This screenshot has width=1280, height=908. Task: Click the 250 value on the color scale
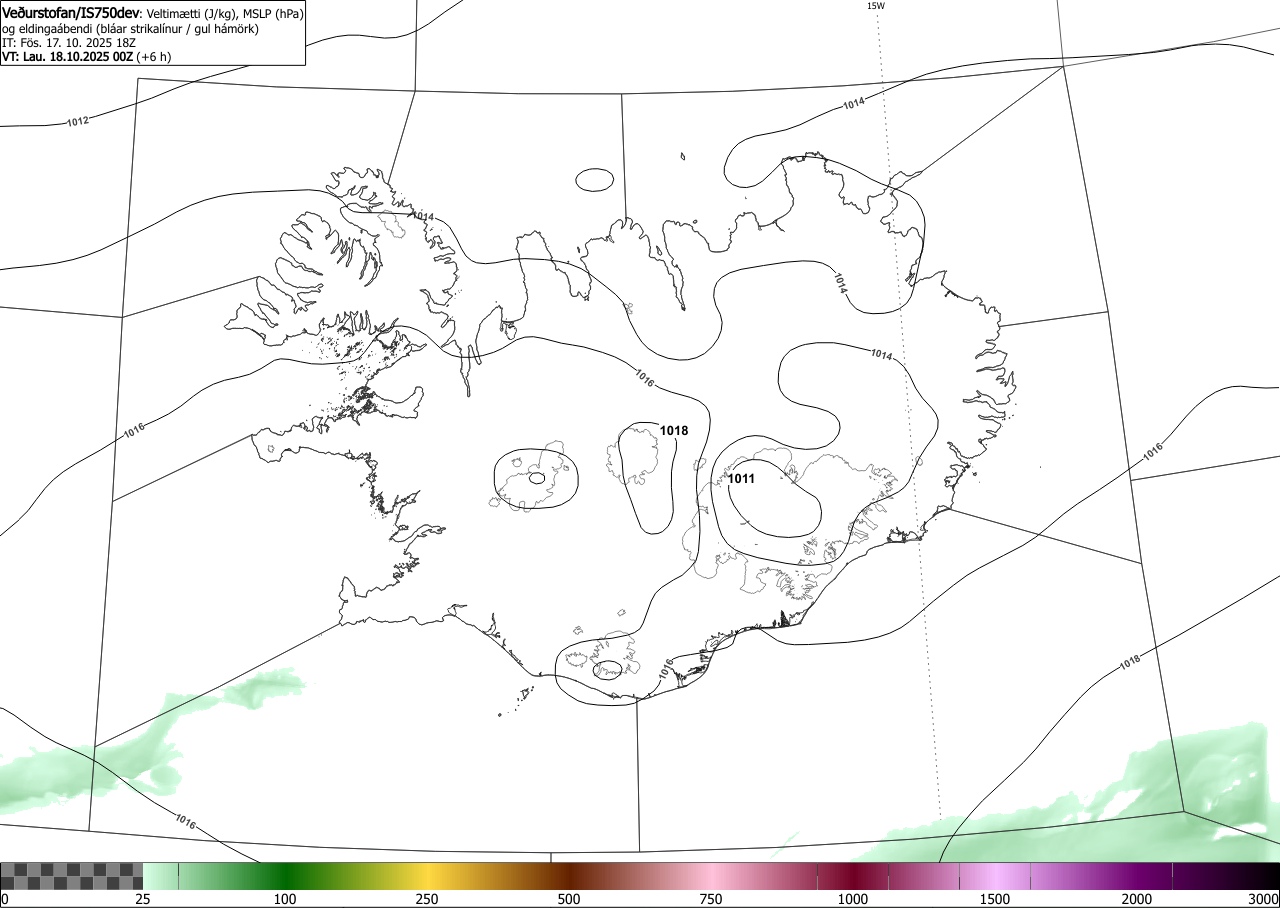pyautogui.click(x=427, y=899)
